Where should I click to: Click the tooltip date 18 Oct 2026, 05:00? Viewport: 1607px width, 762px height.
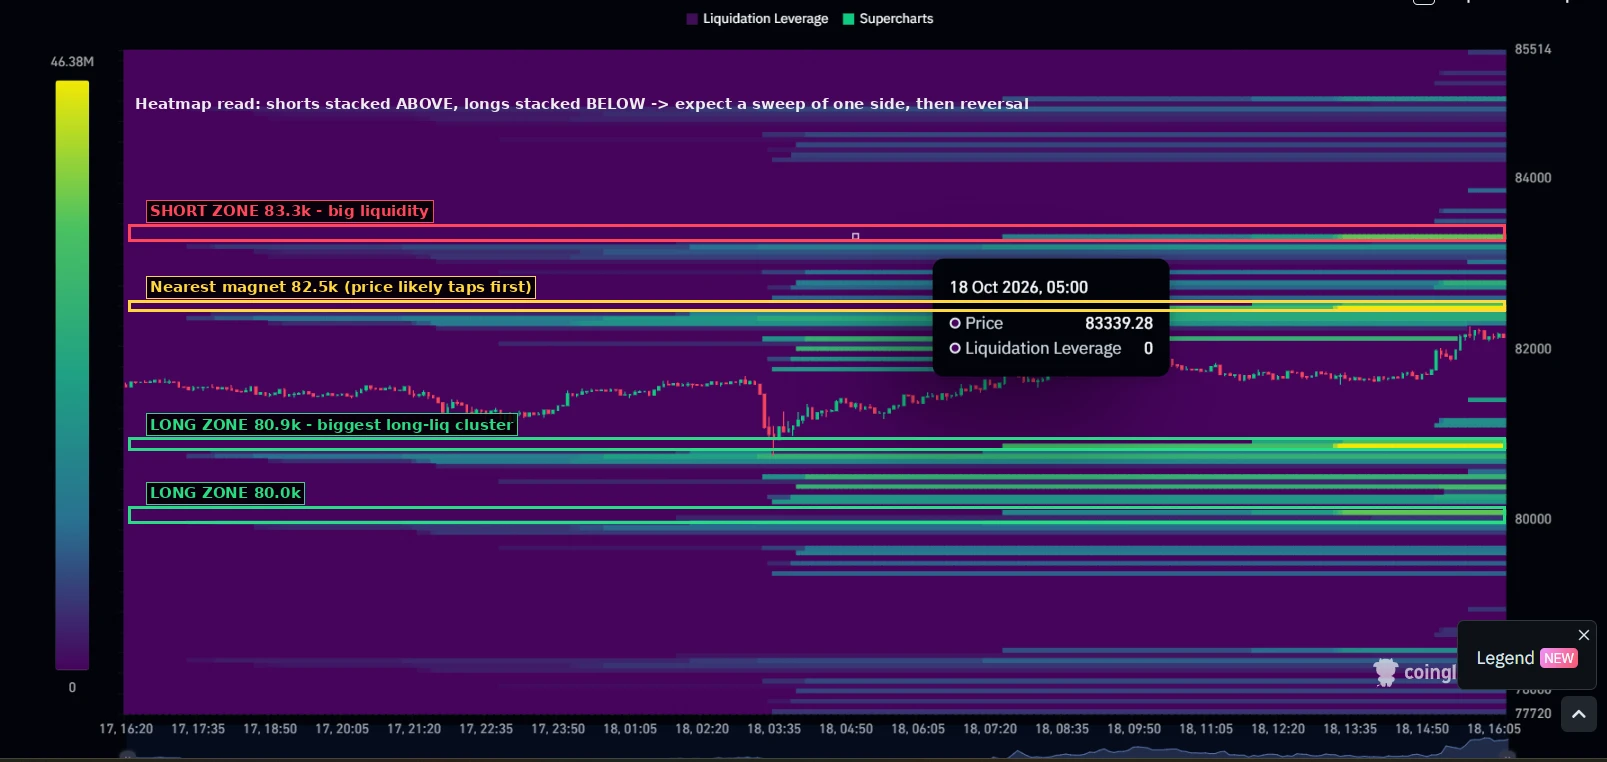point(1019,287)
